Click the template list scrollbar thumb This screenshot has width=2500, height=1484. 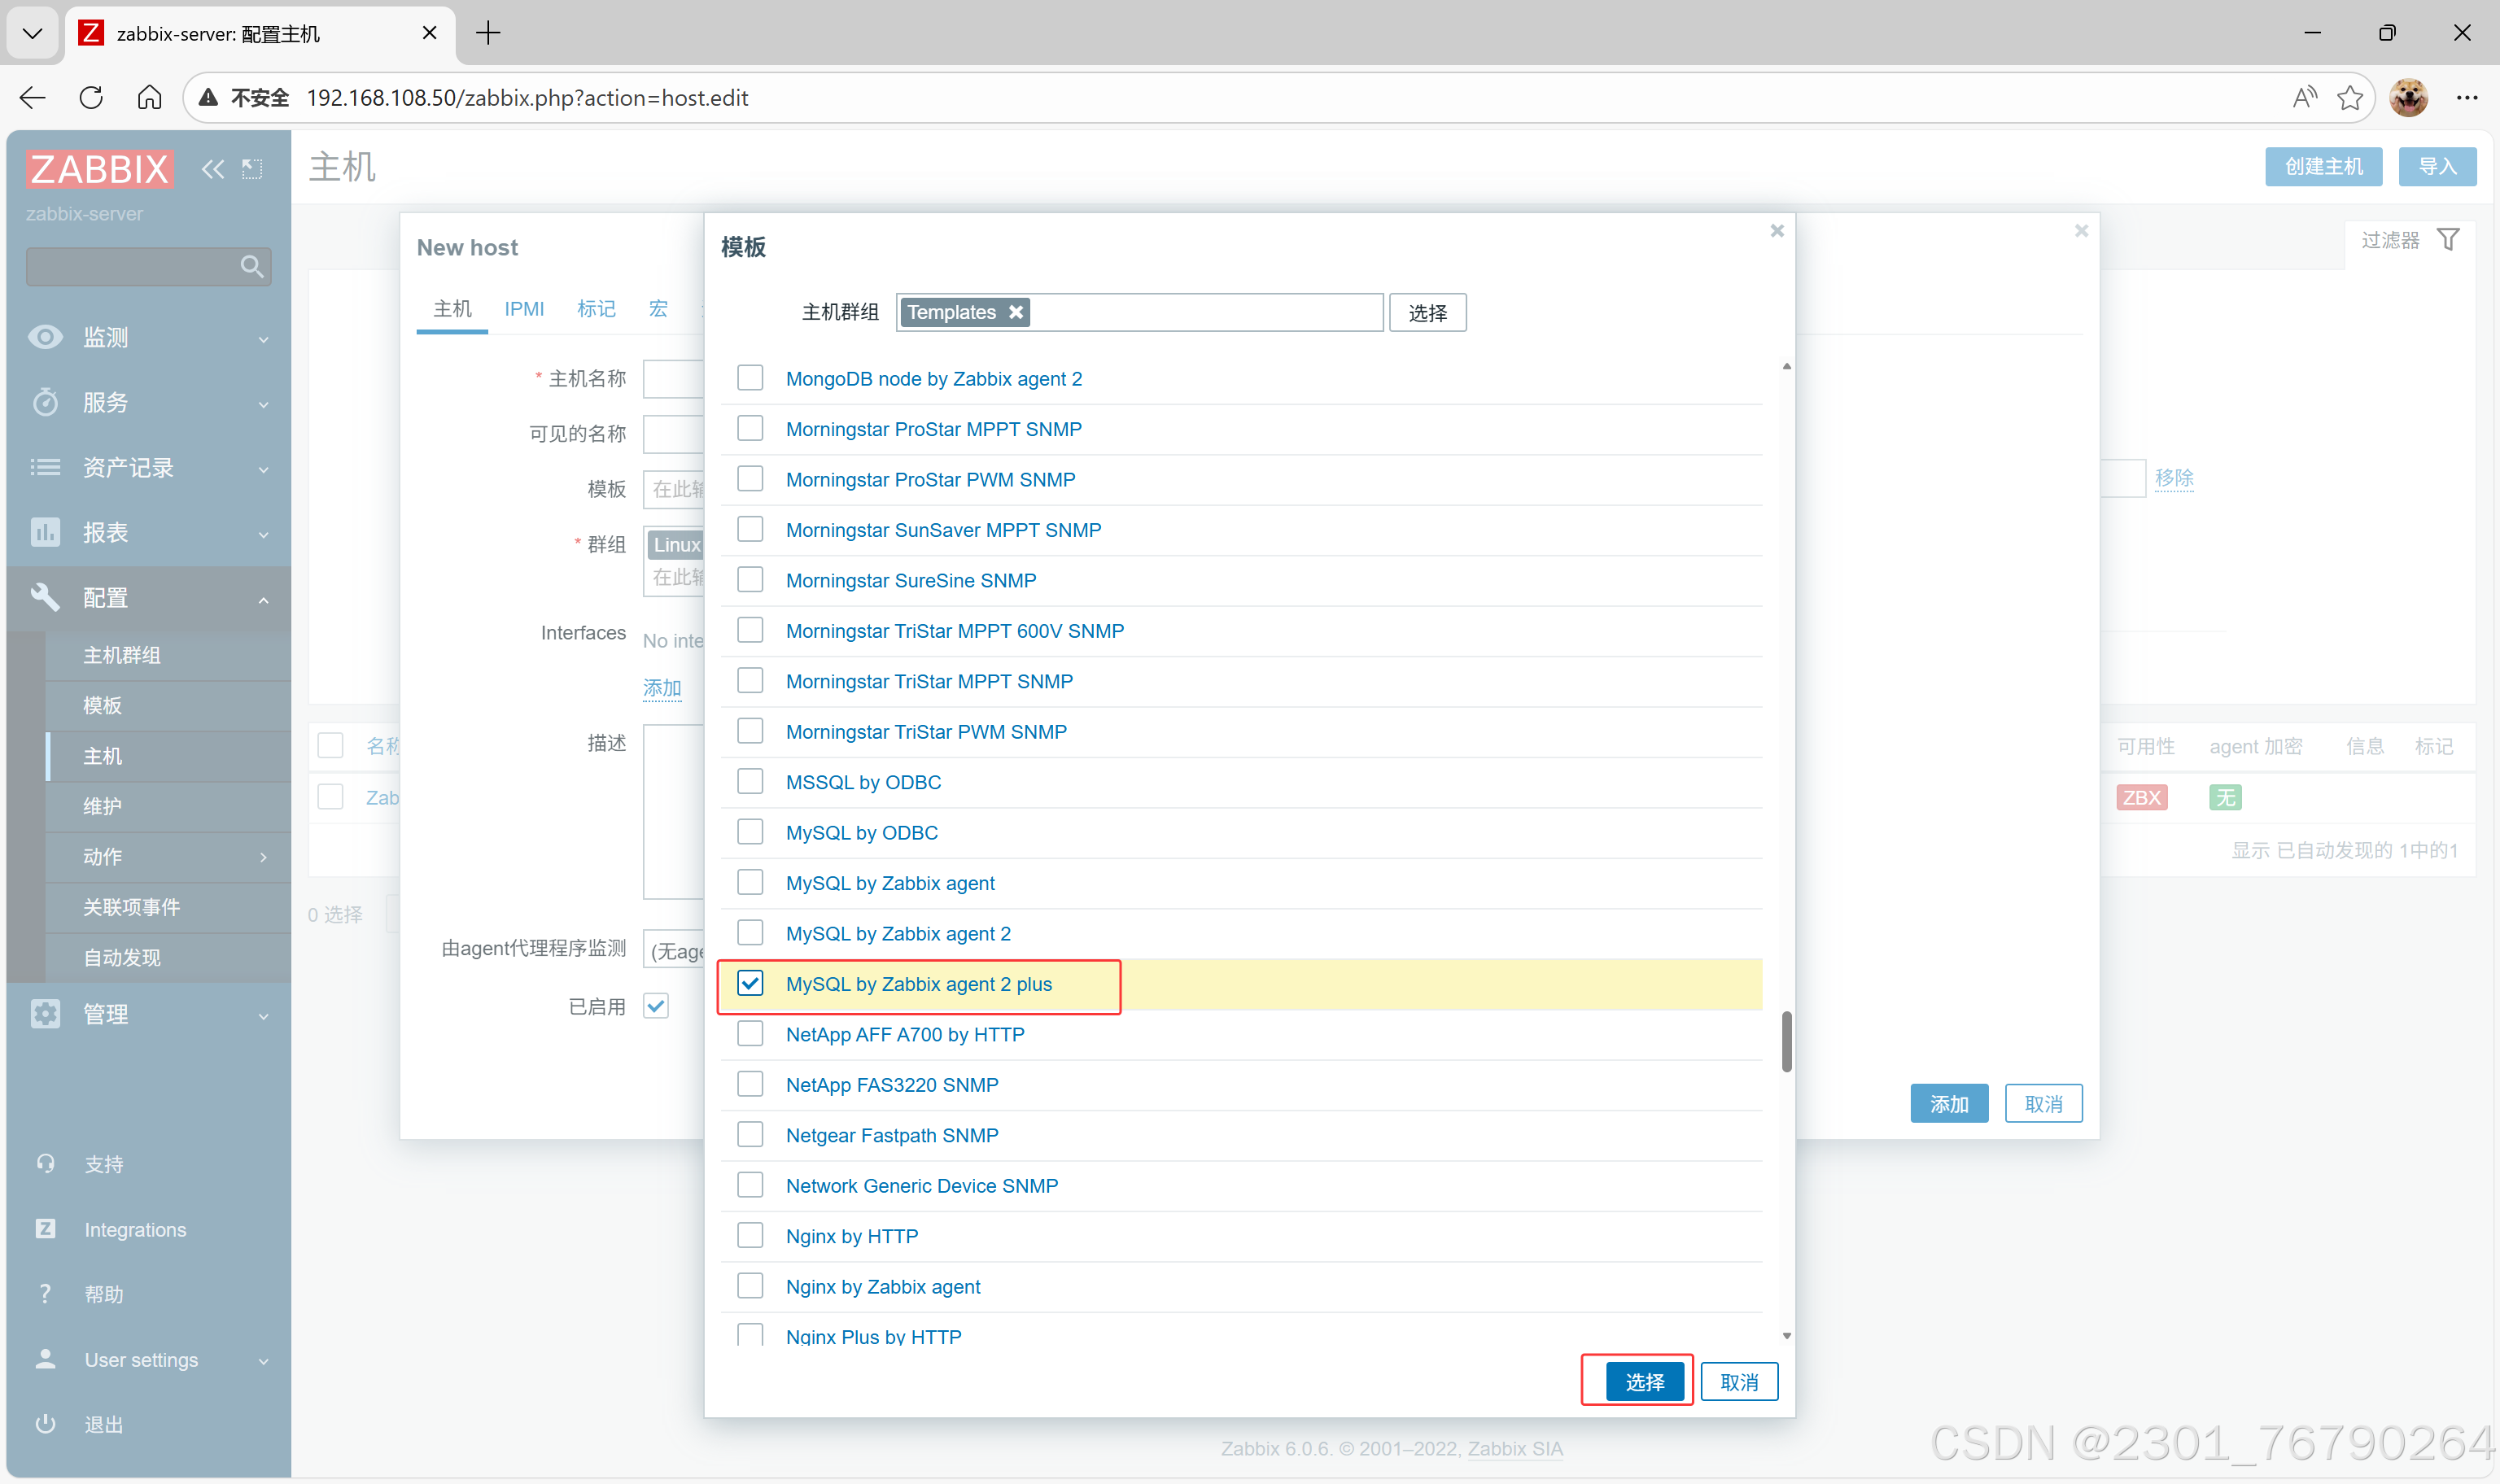pyautogui.click(x=1786, y=1041)
